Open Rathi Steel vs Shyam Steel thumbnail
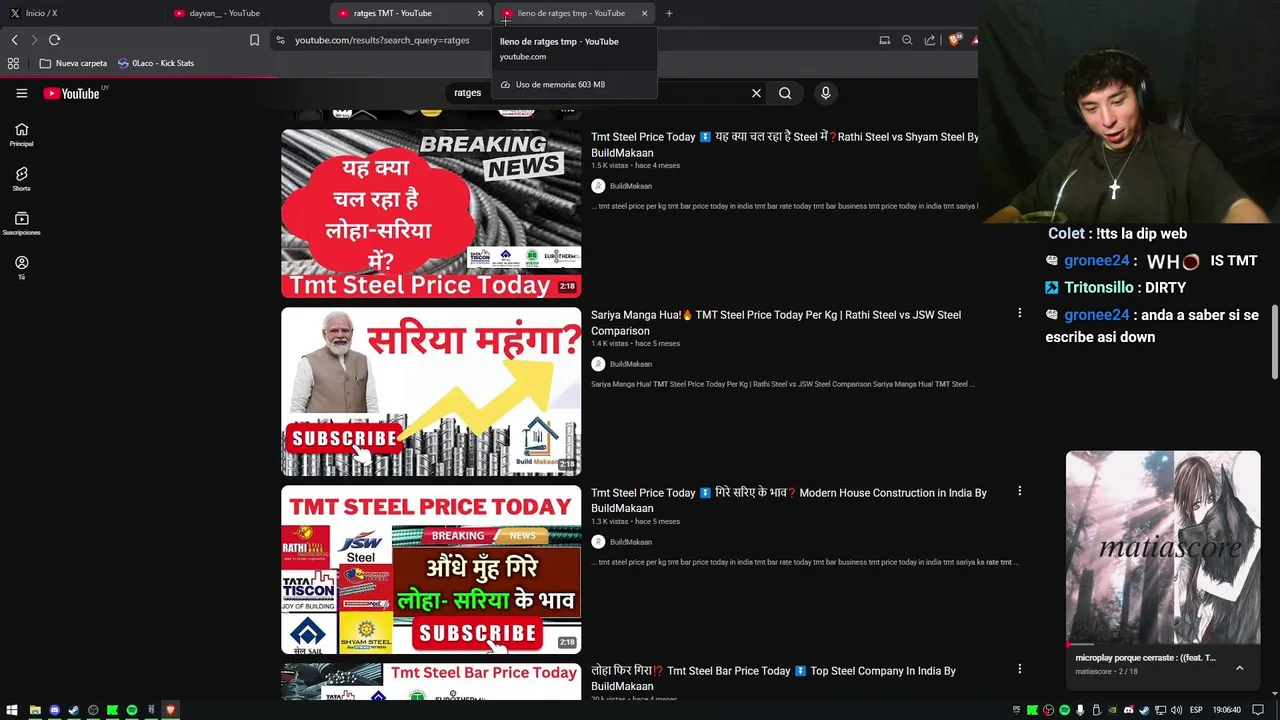This screenshot has width=1280, height=720. point(431,213)
